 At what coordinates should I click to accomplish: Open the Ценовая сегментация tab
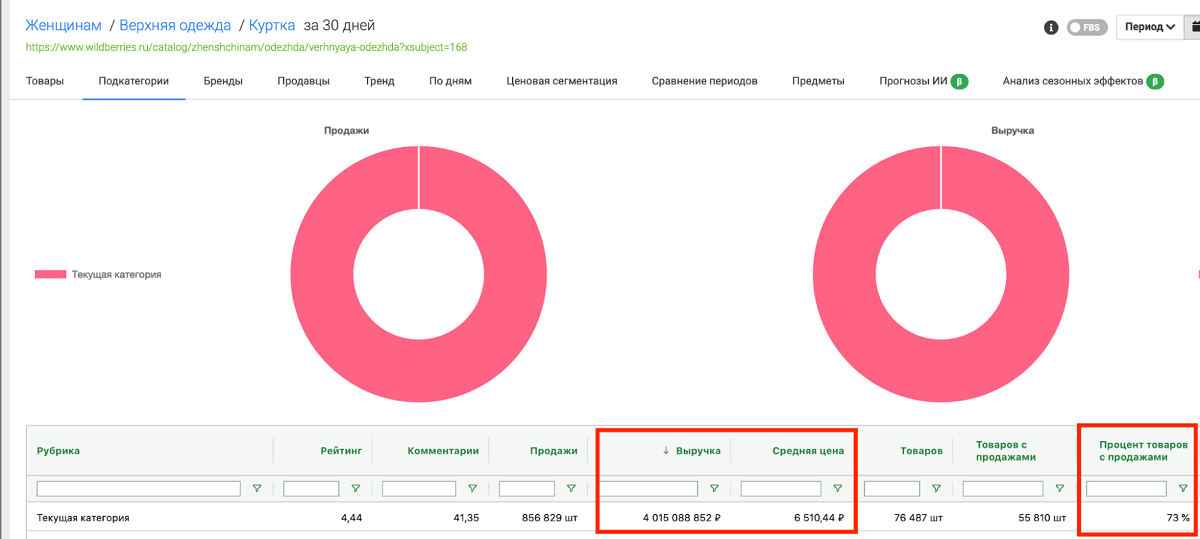click(561, 81)
